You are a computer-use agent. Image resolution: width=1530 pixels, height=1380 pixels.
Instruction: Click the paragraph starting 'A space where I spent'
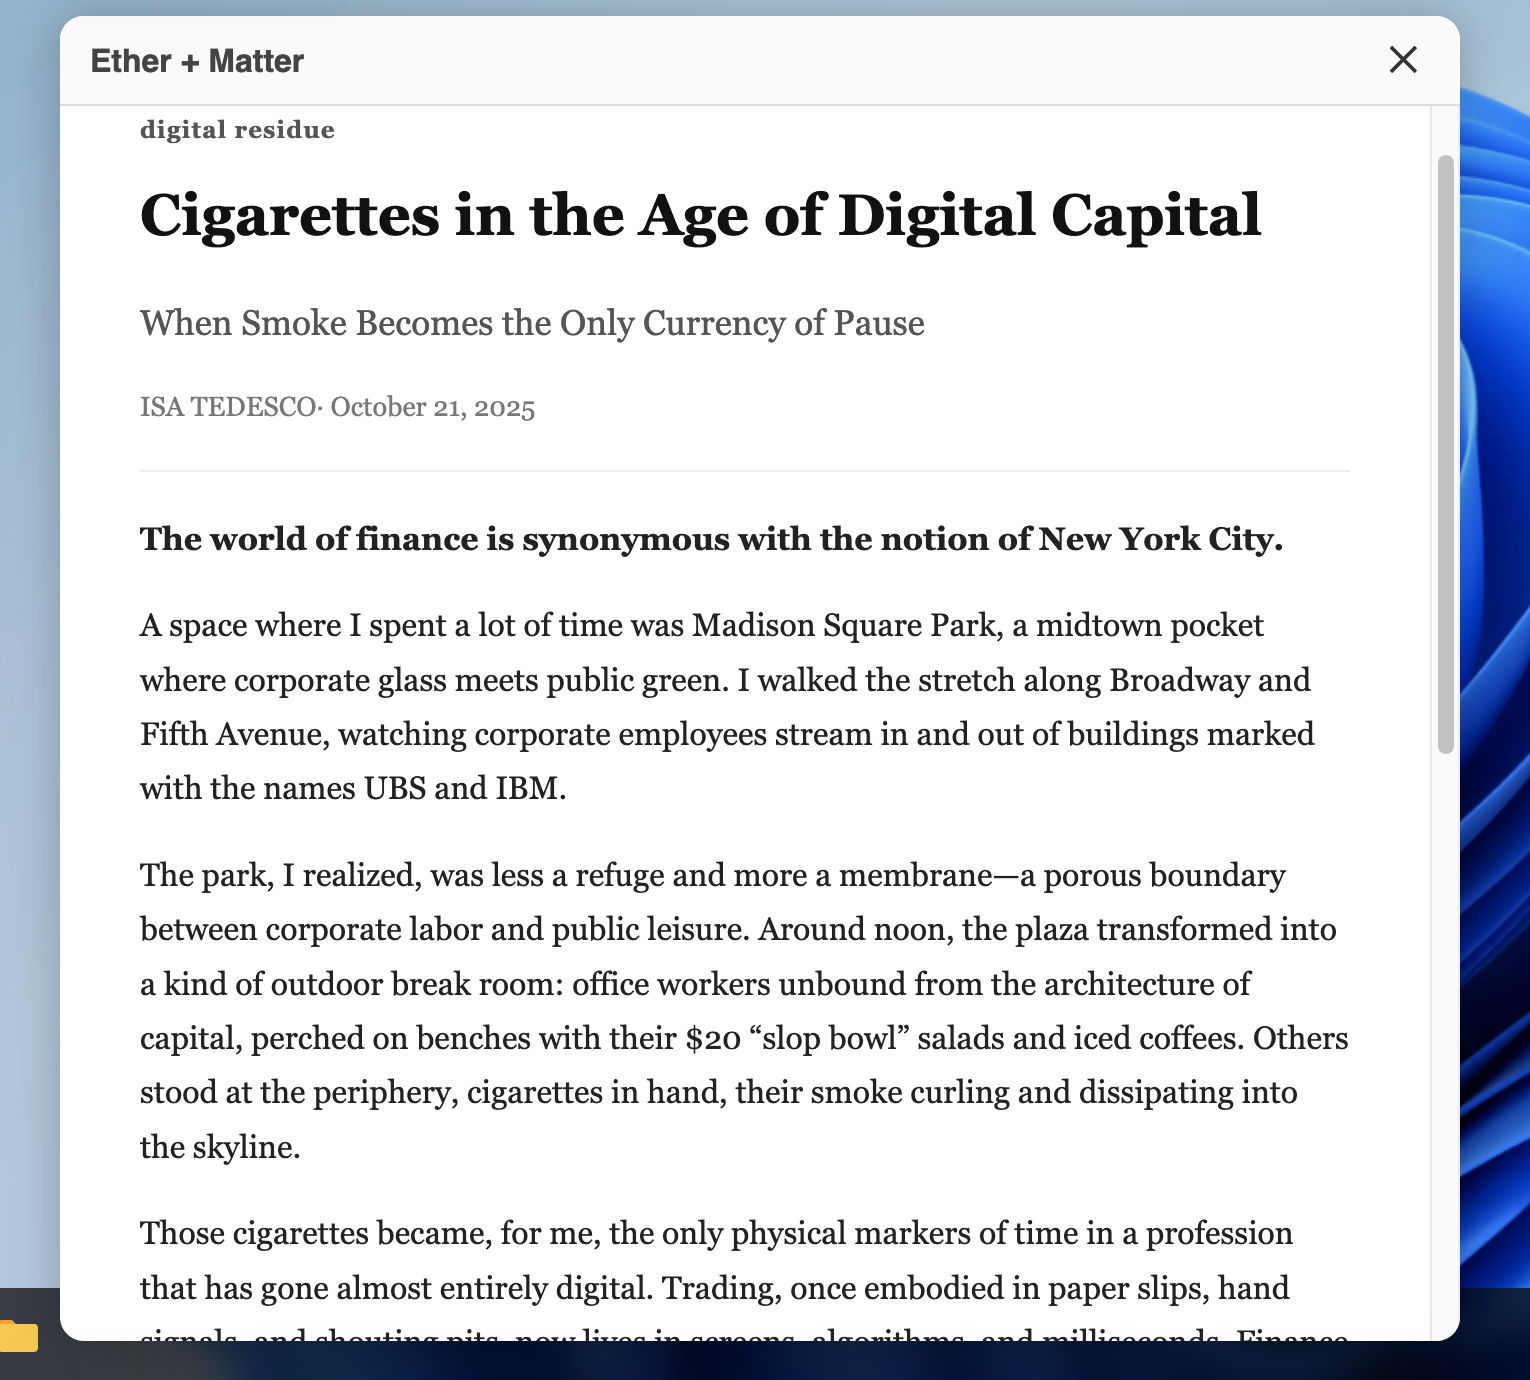(727, 707)
